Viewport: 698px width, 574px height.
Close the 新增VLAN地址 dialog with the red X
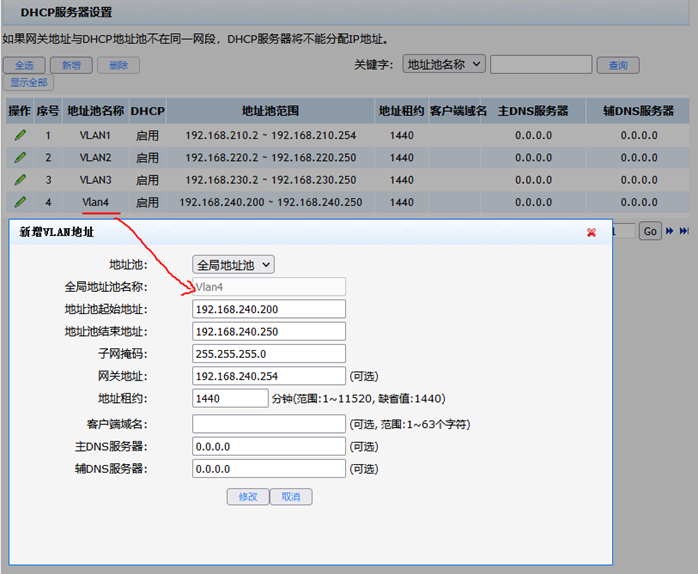click(591, 232)
